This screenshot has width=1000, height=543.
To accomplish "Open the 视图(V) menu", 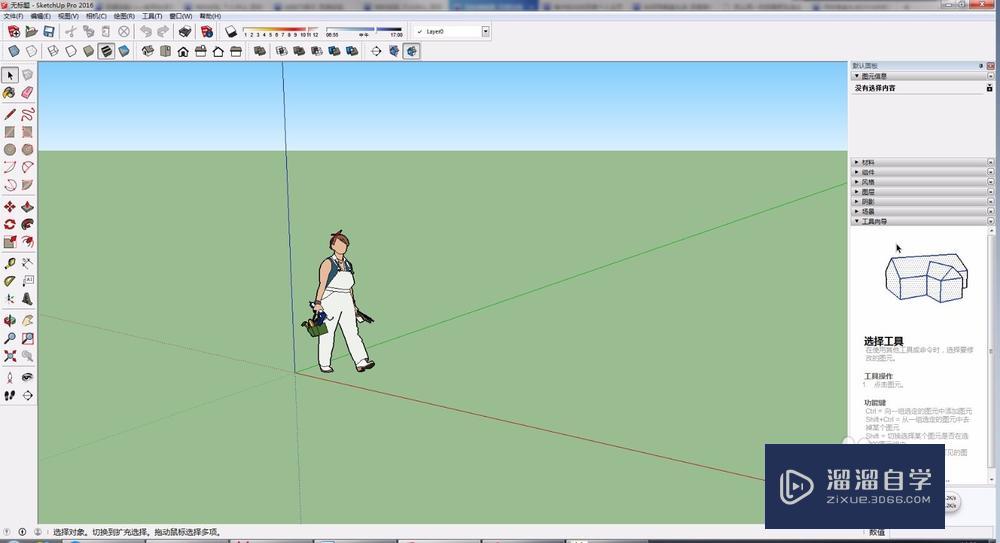I will point(68,16).
